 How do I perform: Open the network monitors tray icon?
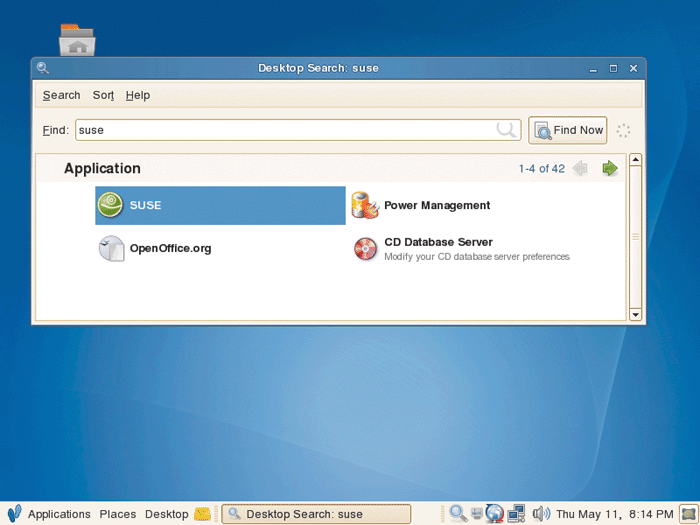click(517, 513)
